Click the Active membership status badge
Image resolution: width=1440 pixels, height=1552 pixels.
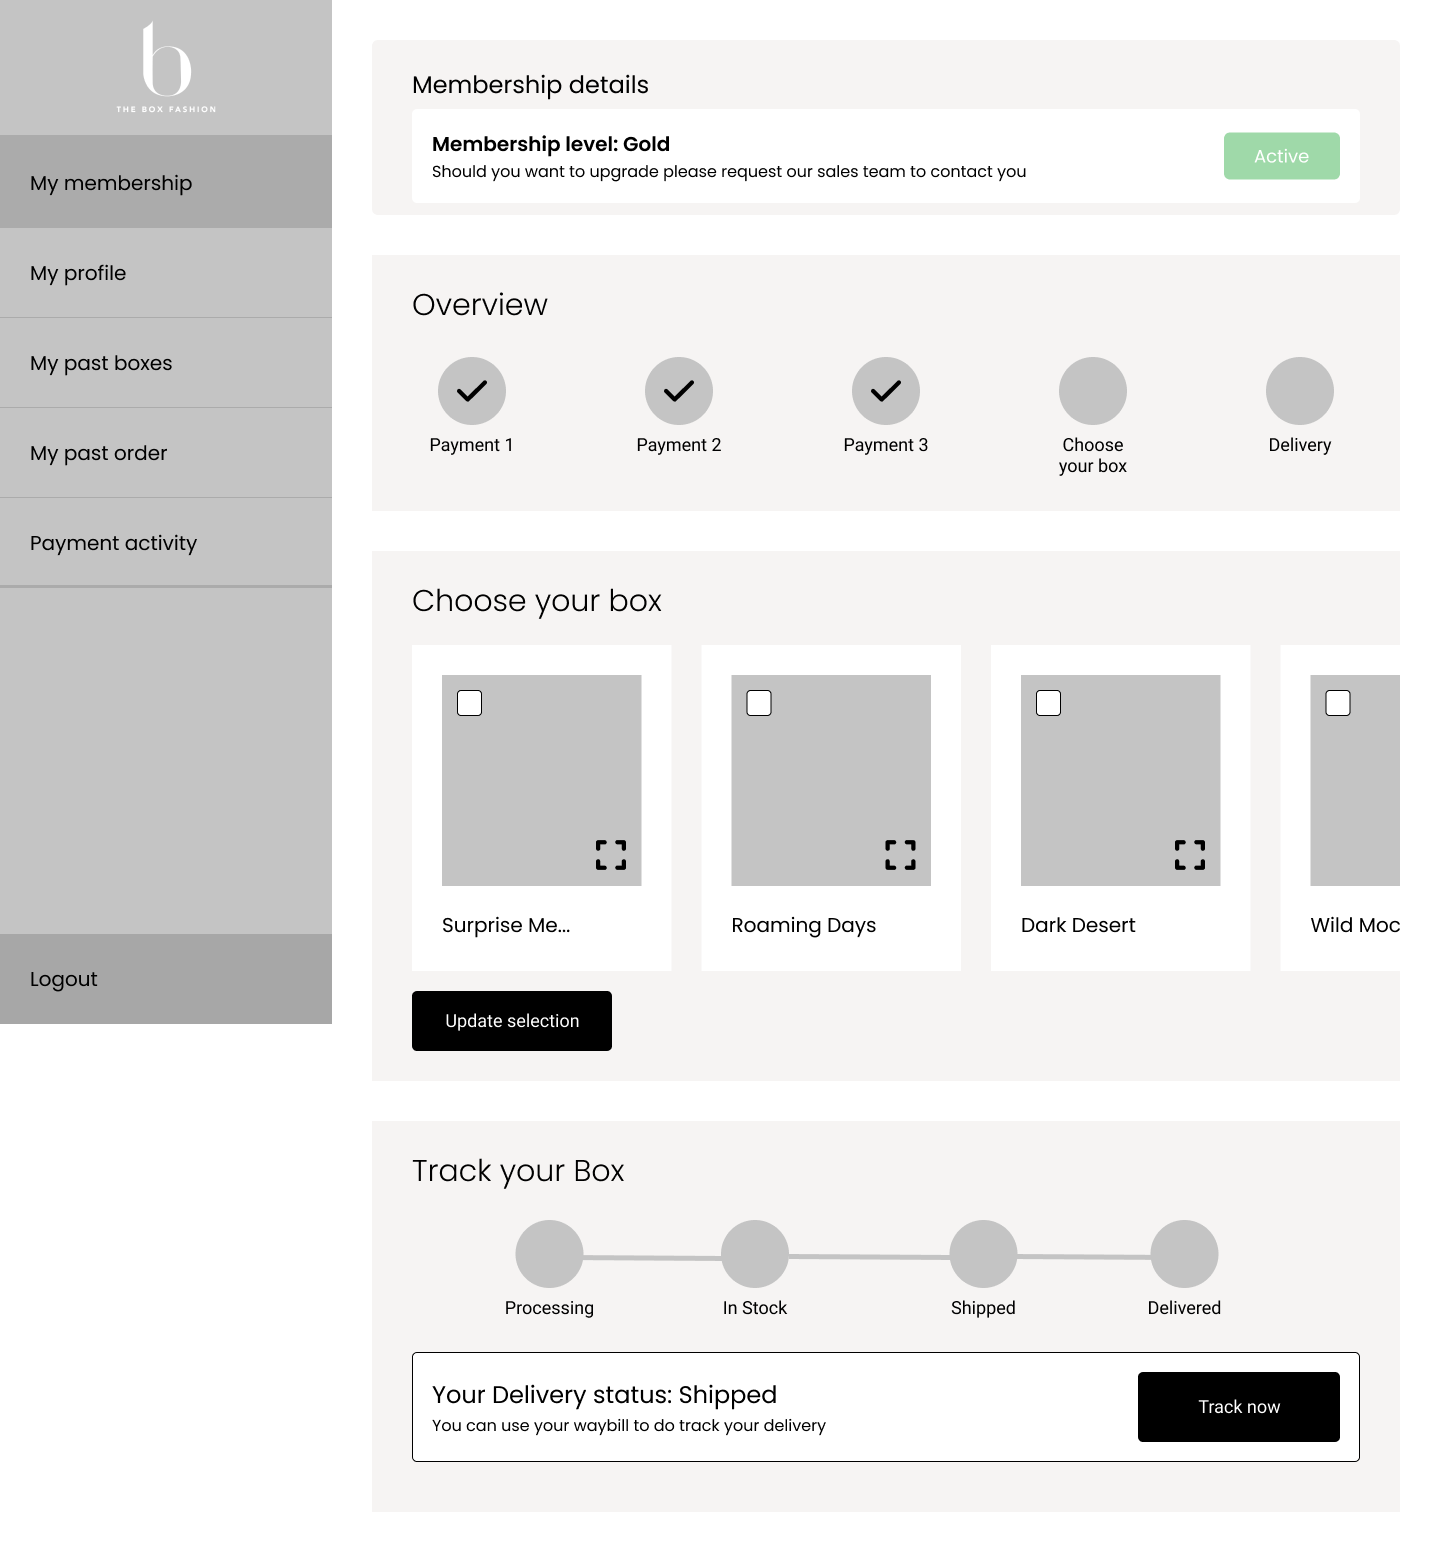1281,156
